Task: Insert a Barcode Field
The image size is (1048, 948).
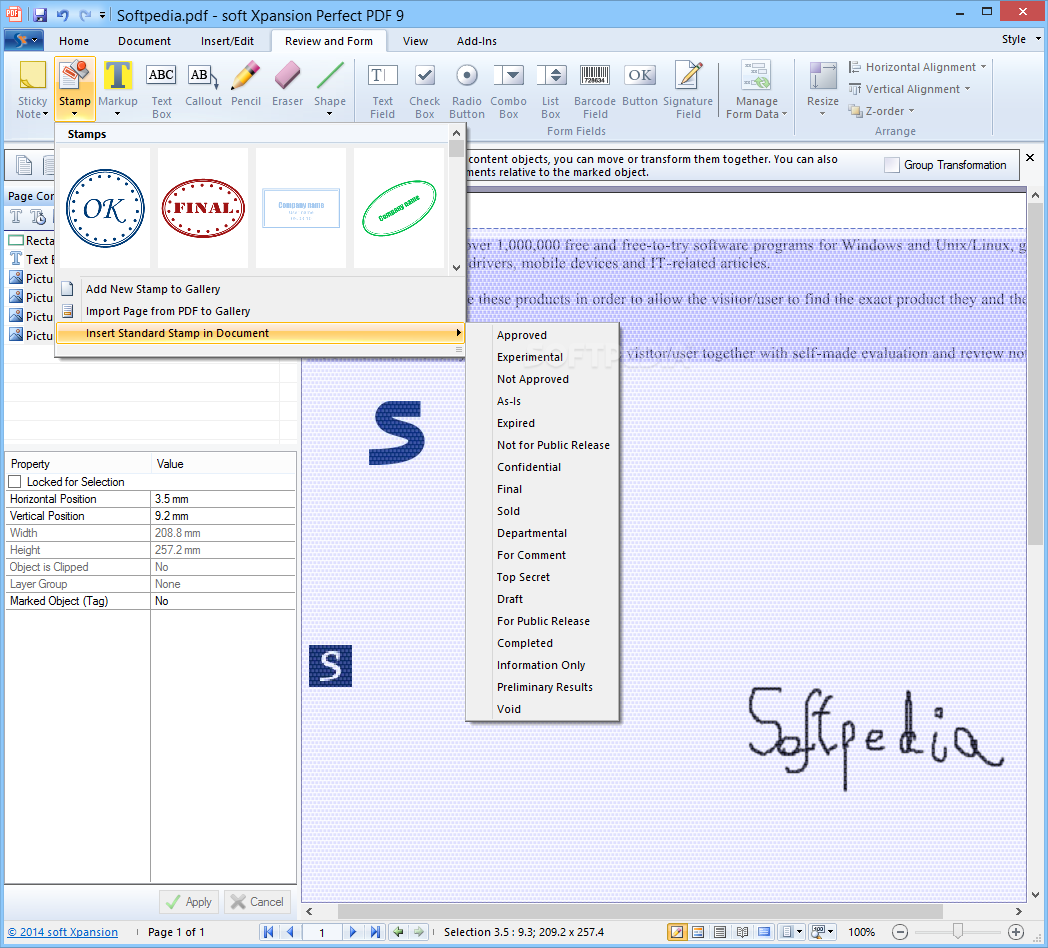Action: point(595,89)
